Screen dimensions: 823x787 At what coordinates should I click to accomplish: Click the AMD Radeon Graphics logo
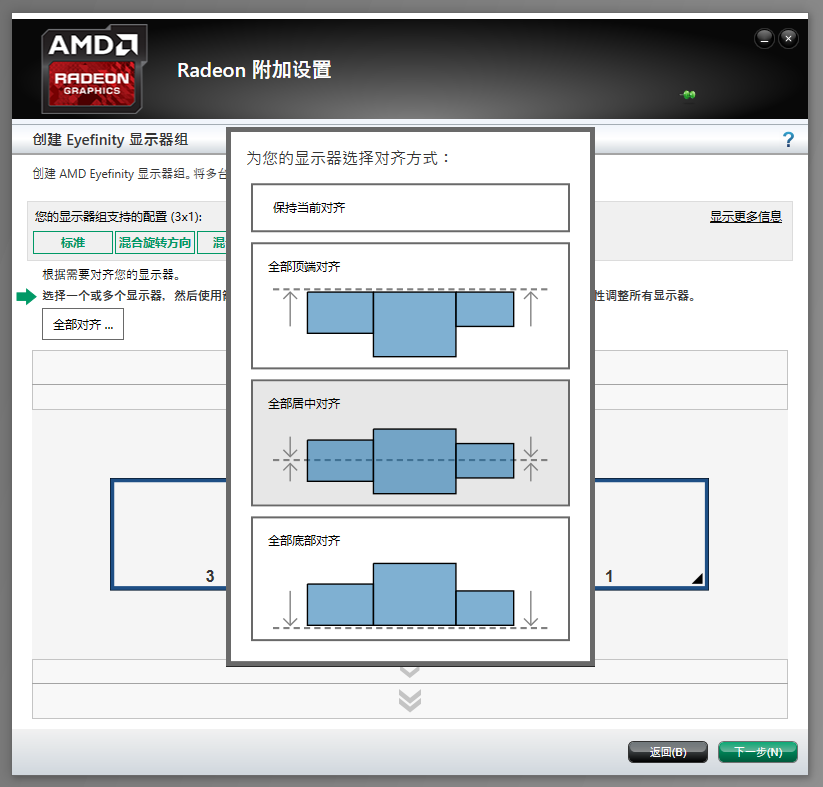94,68
